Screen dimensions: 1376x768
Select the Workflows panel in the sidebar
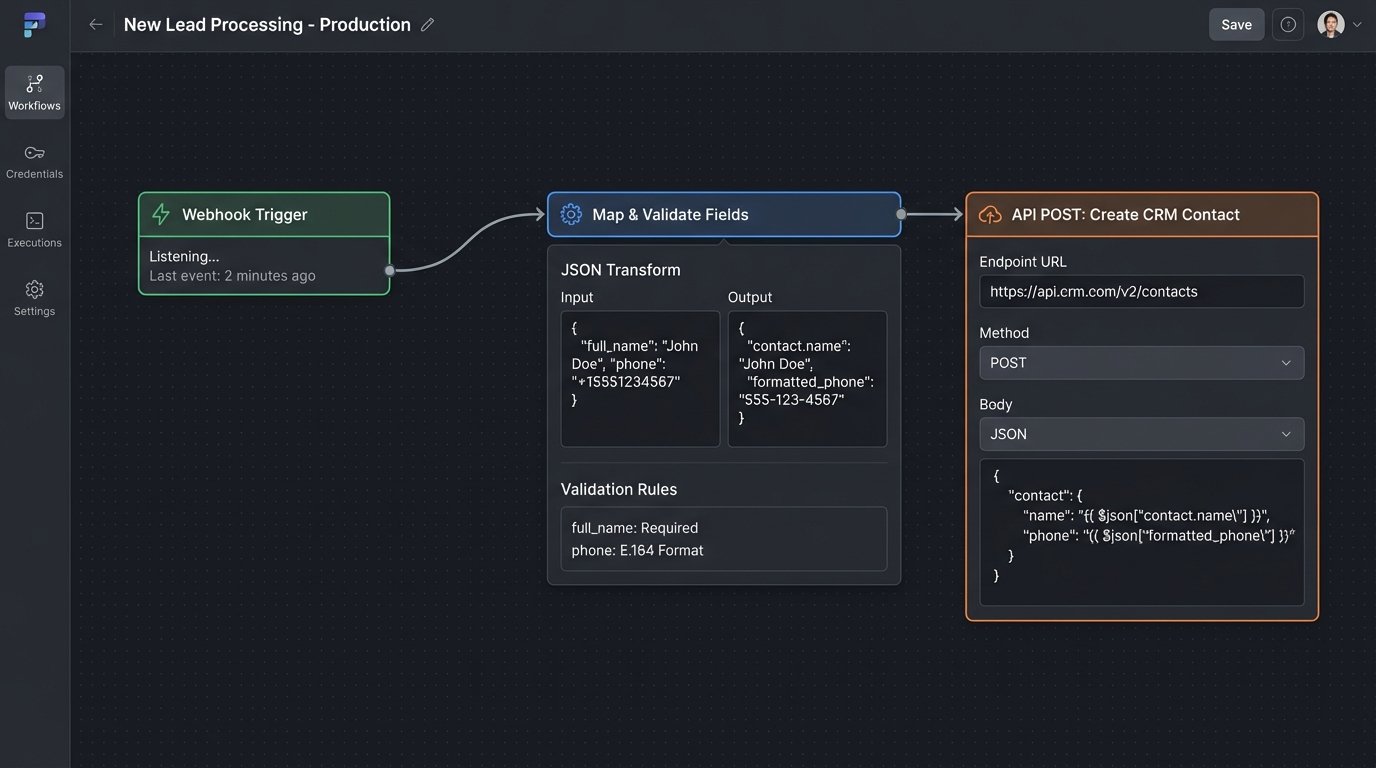pos(34,91)
